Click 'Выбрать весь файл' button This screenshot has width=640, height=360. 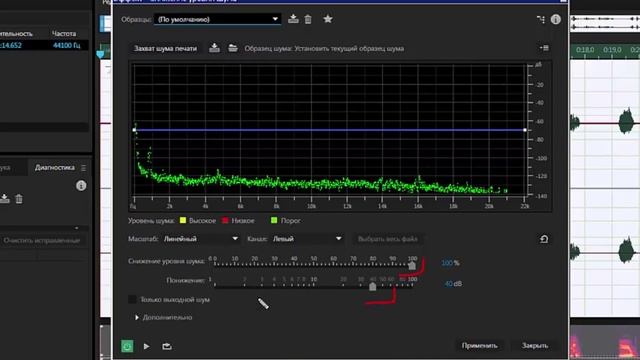coord(388,239)
